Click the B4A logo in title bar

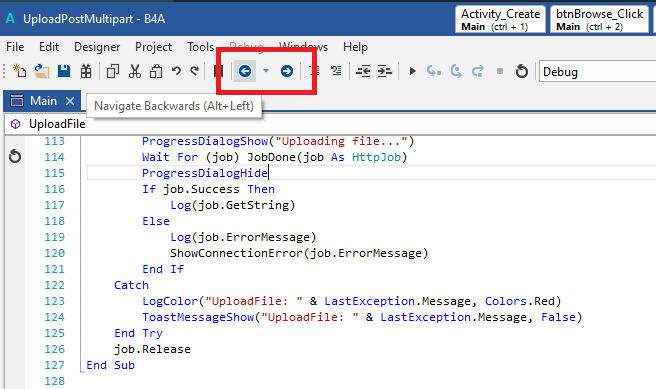pos(10,19)
